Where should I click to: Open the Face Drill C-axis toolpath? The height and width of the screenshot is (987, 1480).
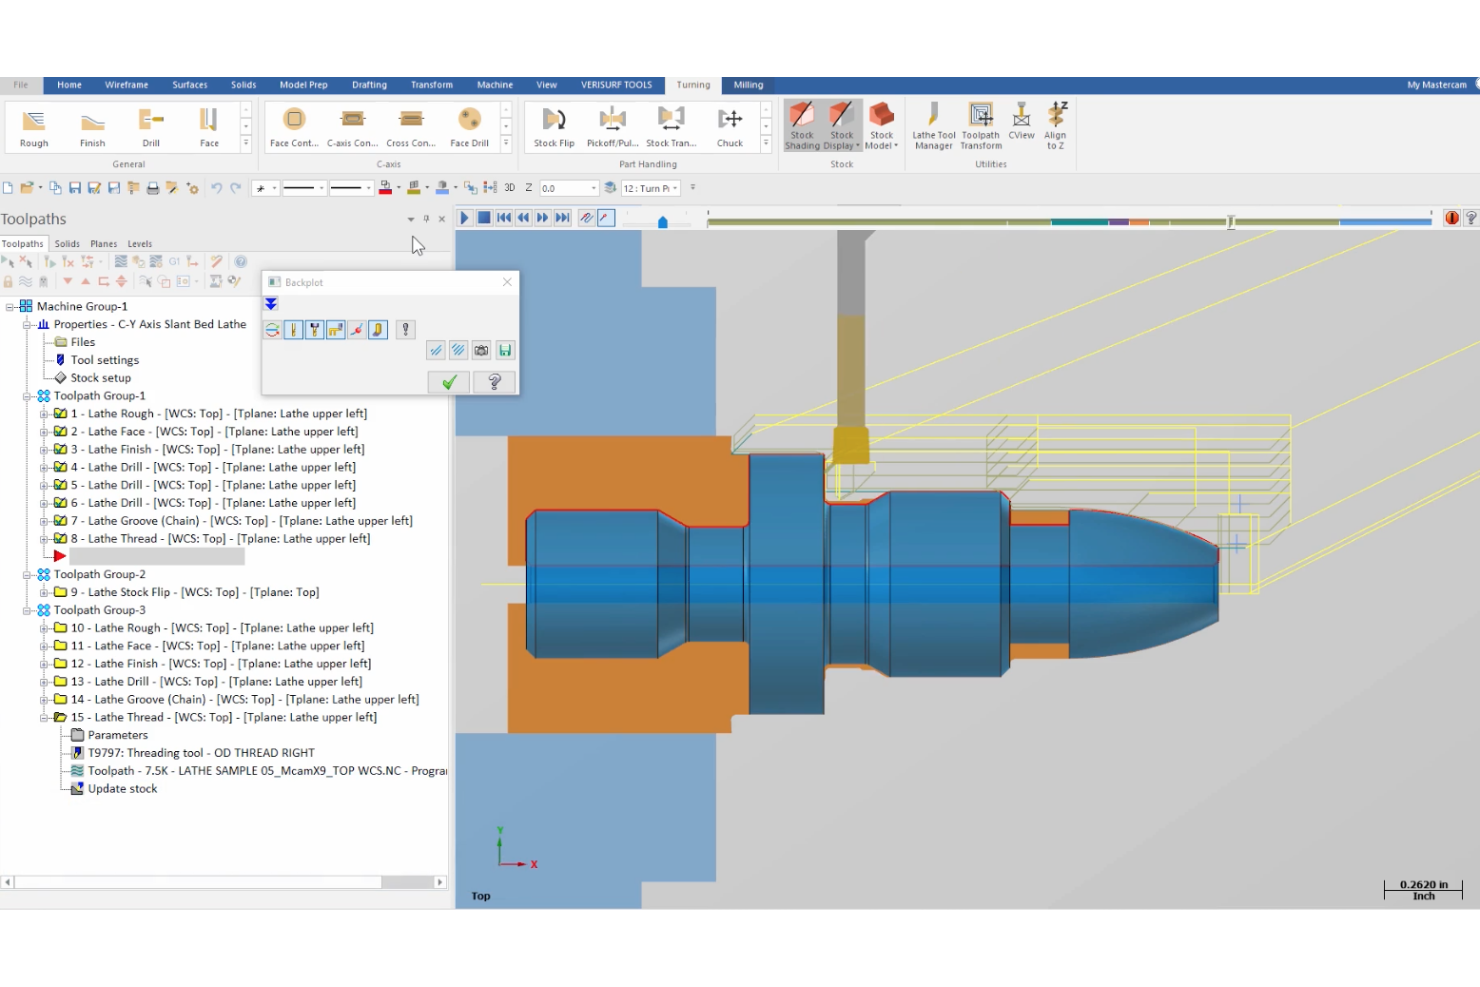(469, 128)
